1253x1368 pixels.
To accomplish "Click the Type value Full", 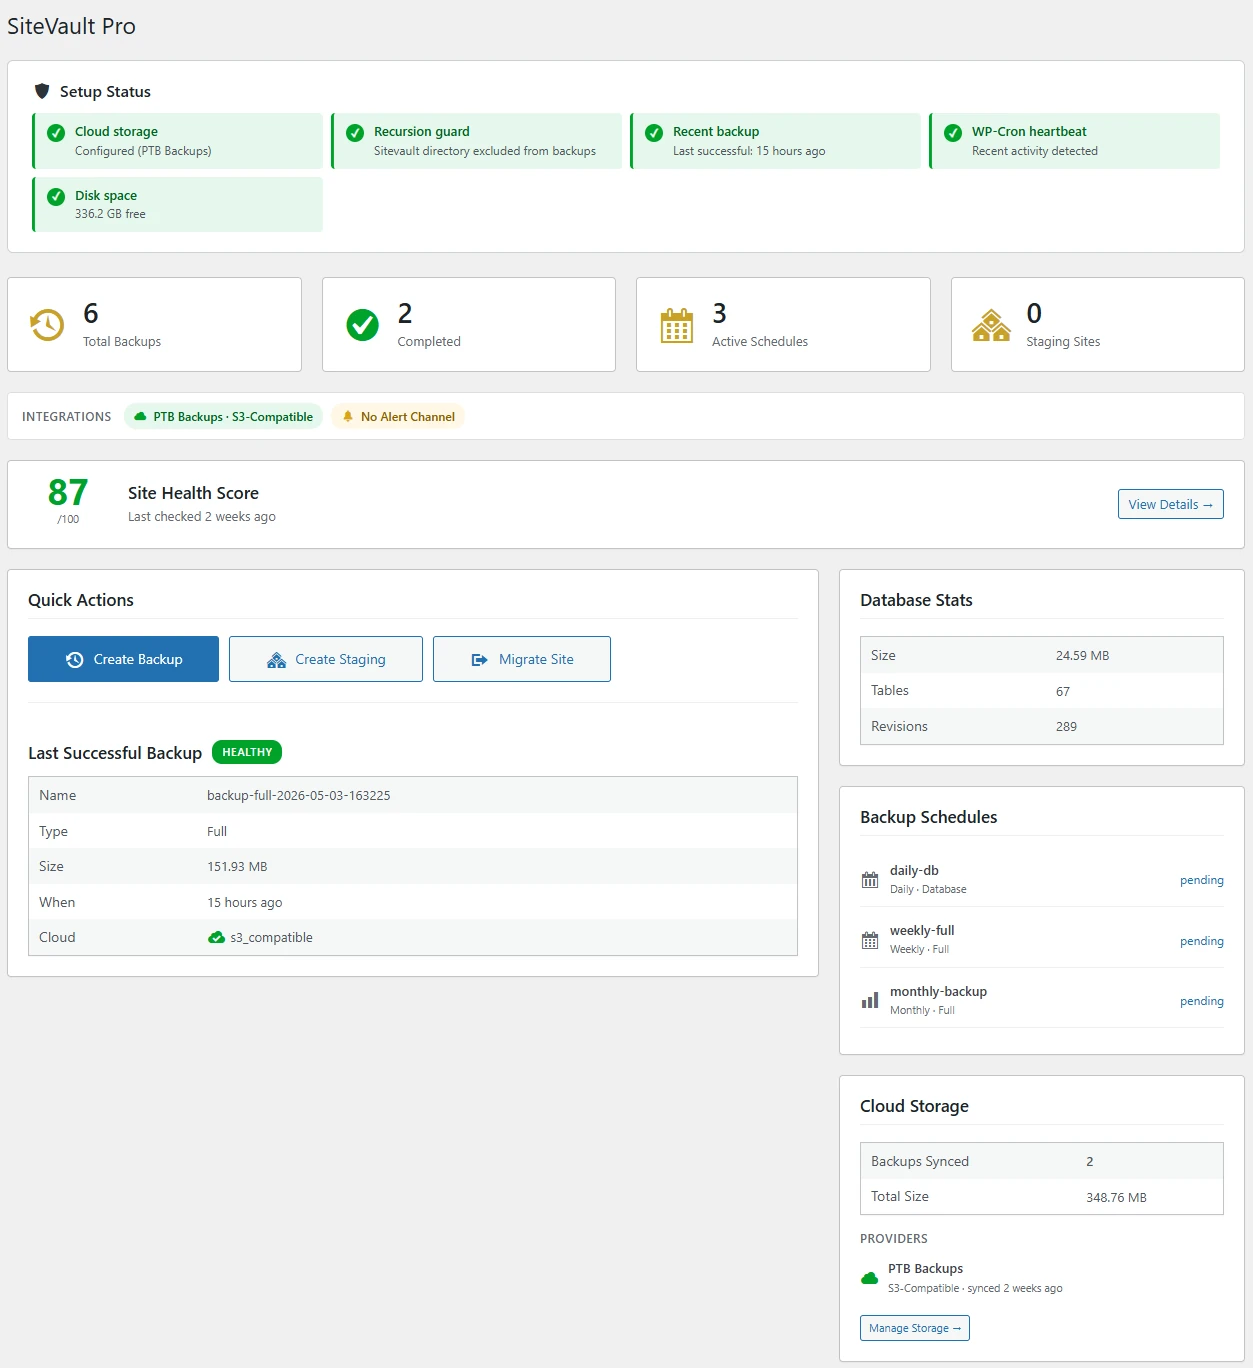I will pos(217,832).
